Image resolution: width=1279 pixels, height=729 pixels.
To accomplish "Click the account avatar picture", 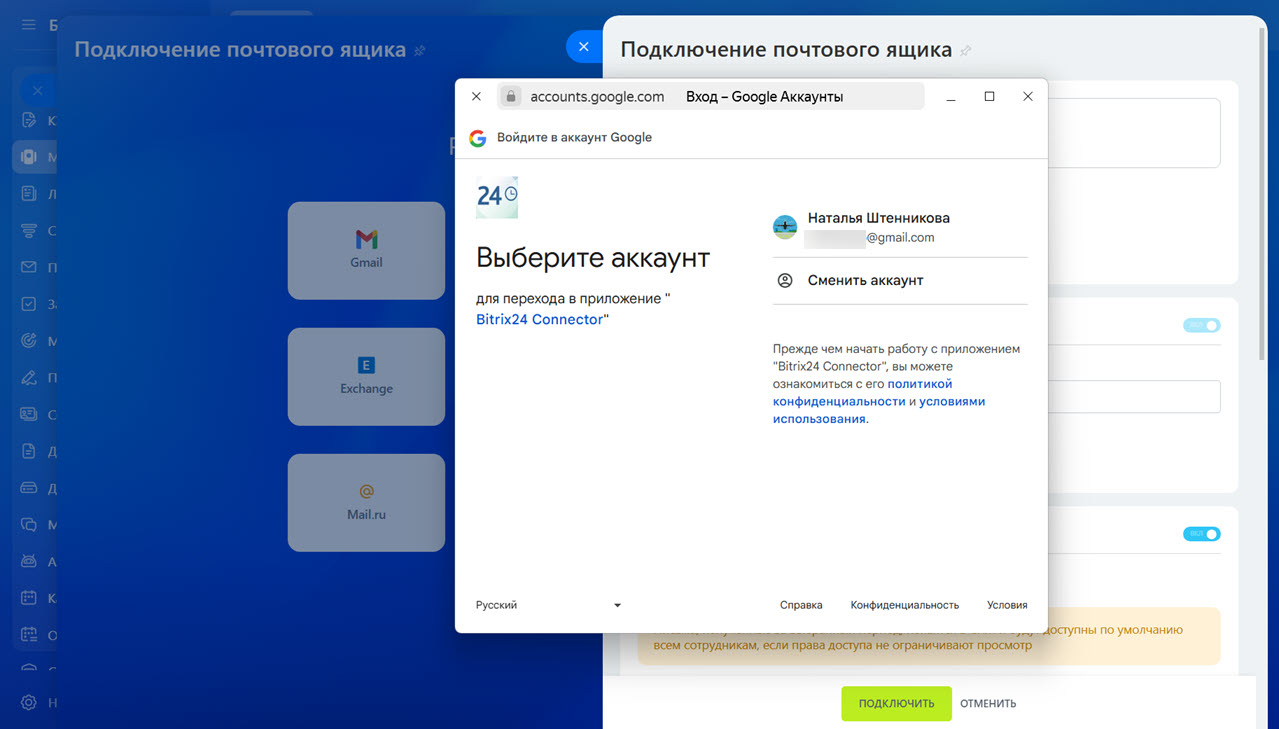I will point(785,227).
